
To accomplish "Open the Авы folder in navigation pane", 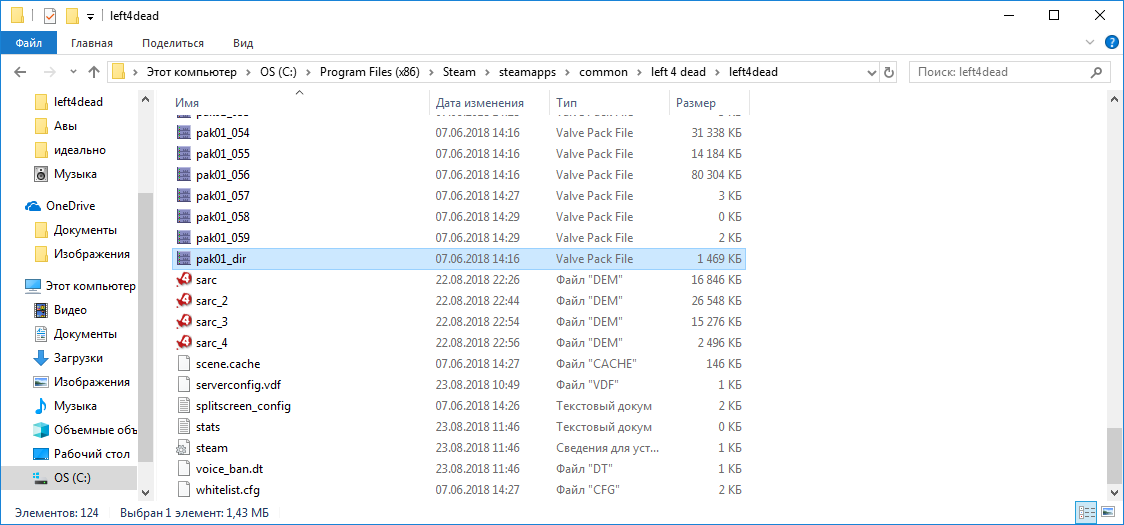I will click(x=56, y=126).
